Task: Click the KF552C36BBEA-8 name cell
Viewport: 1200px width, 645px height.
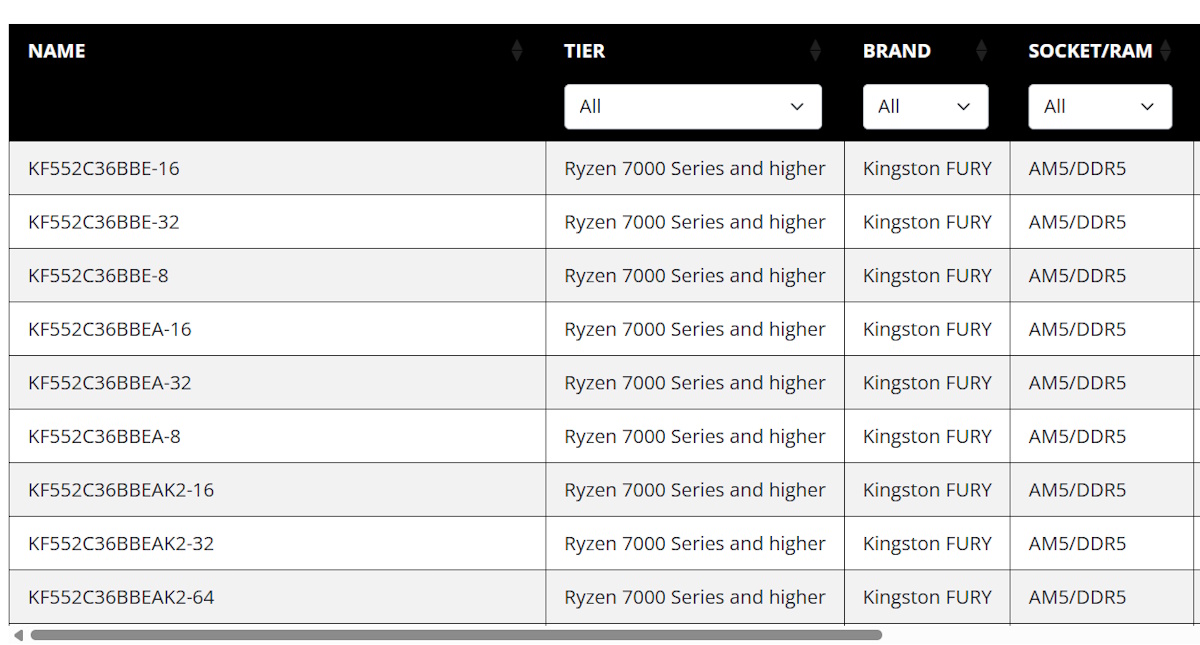Action: click(104, 436)
